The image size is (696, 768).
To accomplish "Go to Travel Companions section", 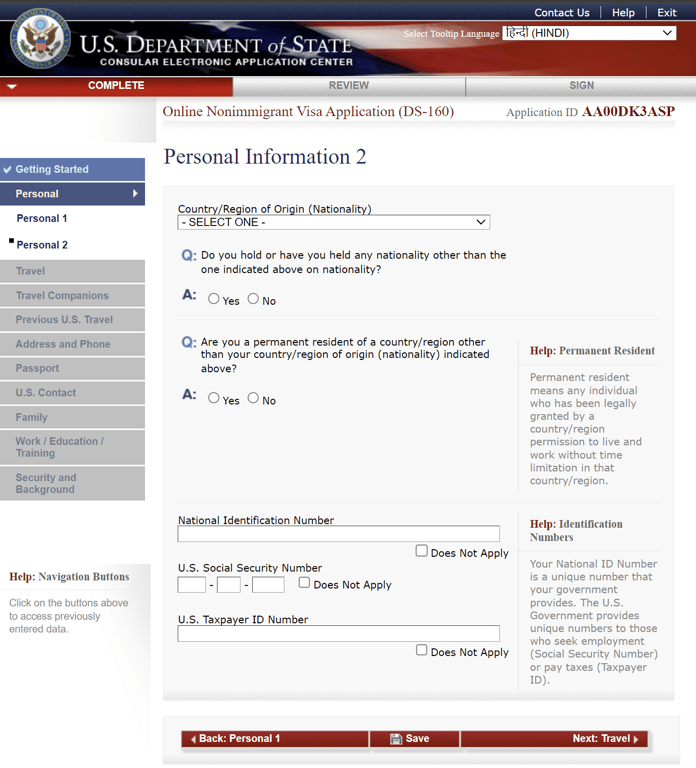I will (72, 296).
